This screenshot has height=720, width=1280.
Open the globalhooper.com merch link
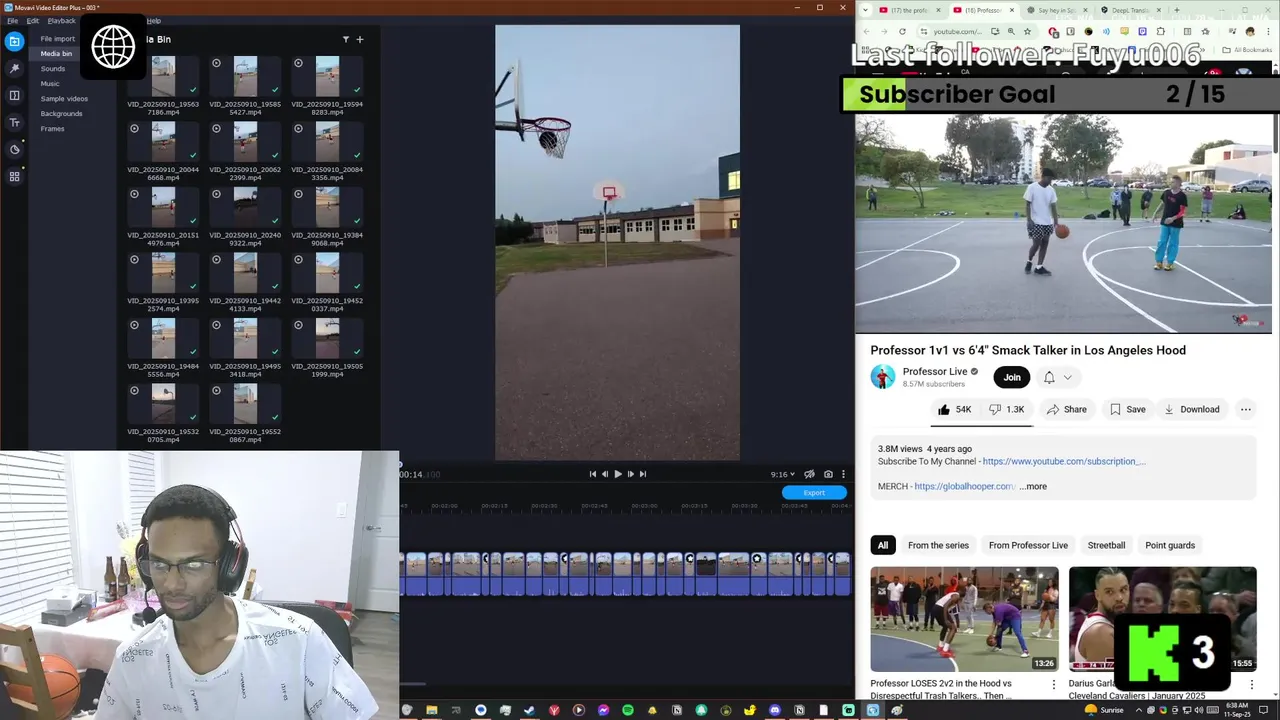965,486
